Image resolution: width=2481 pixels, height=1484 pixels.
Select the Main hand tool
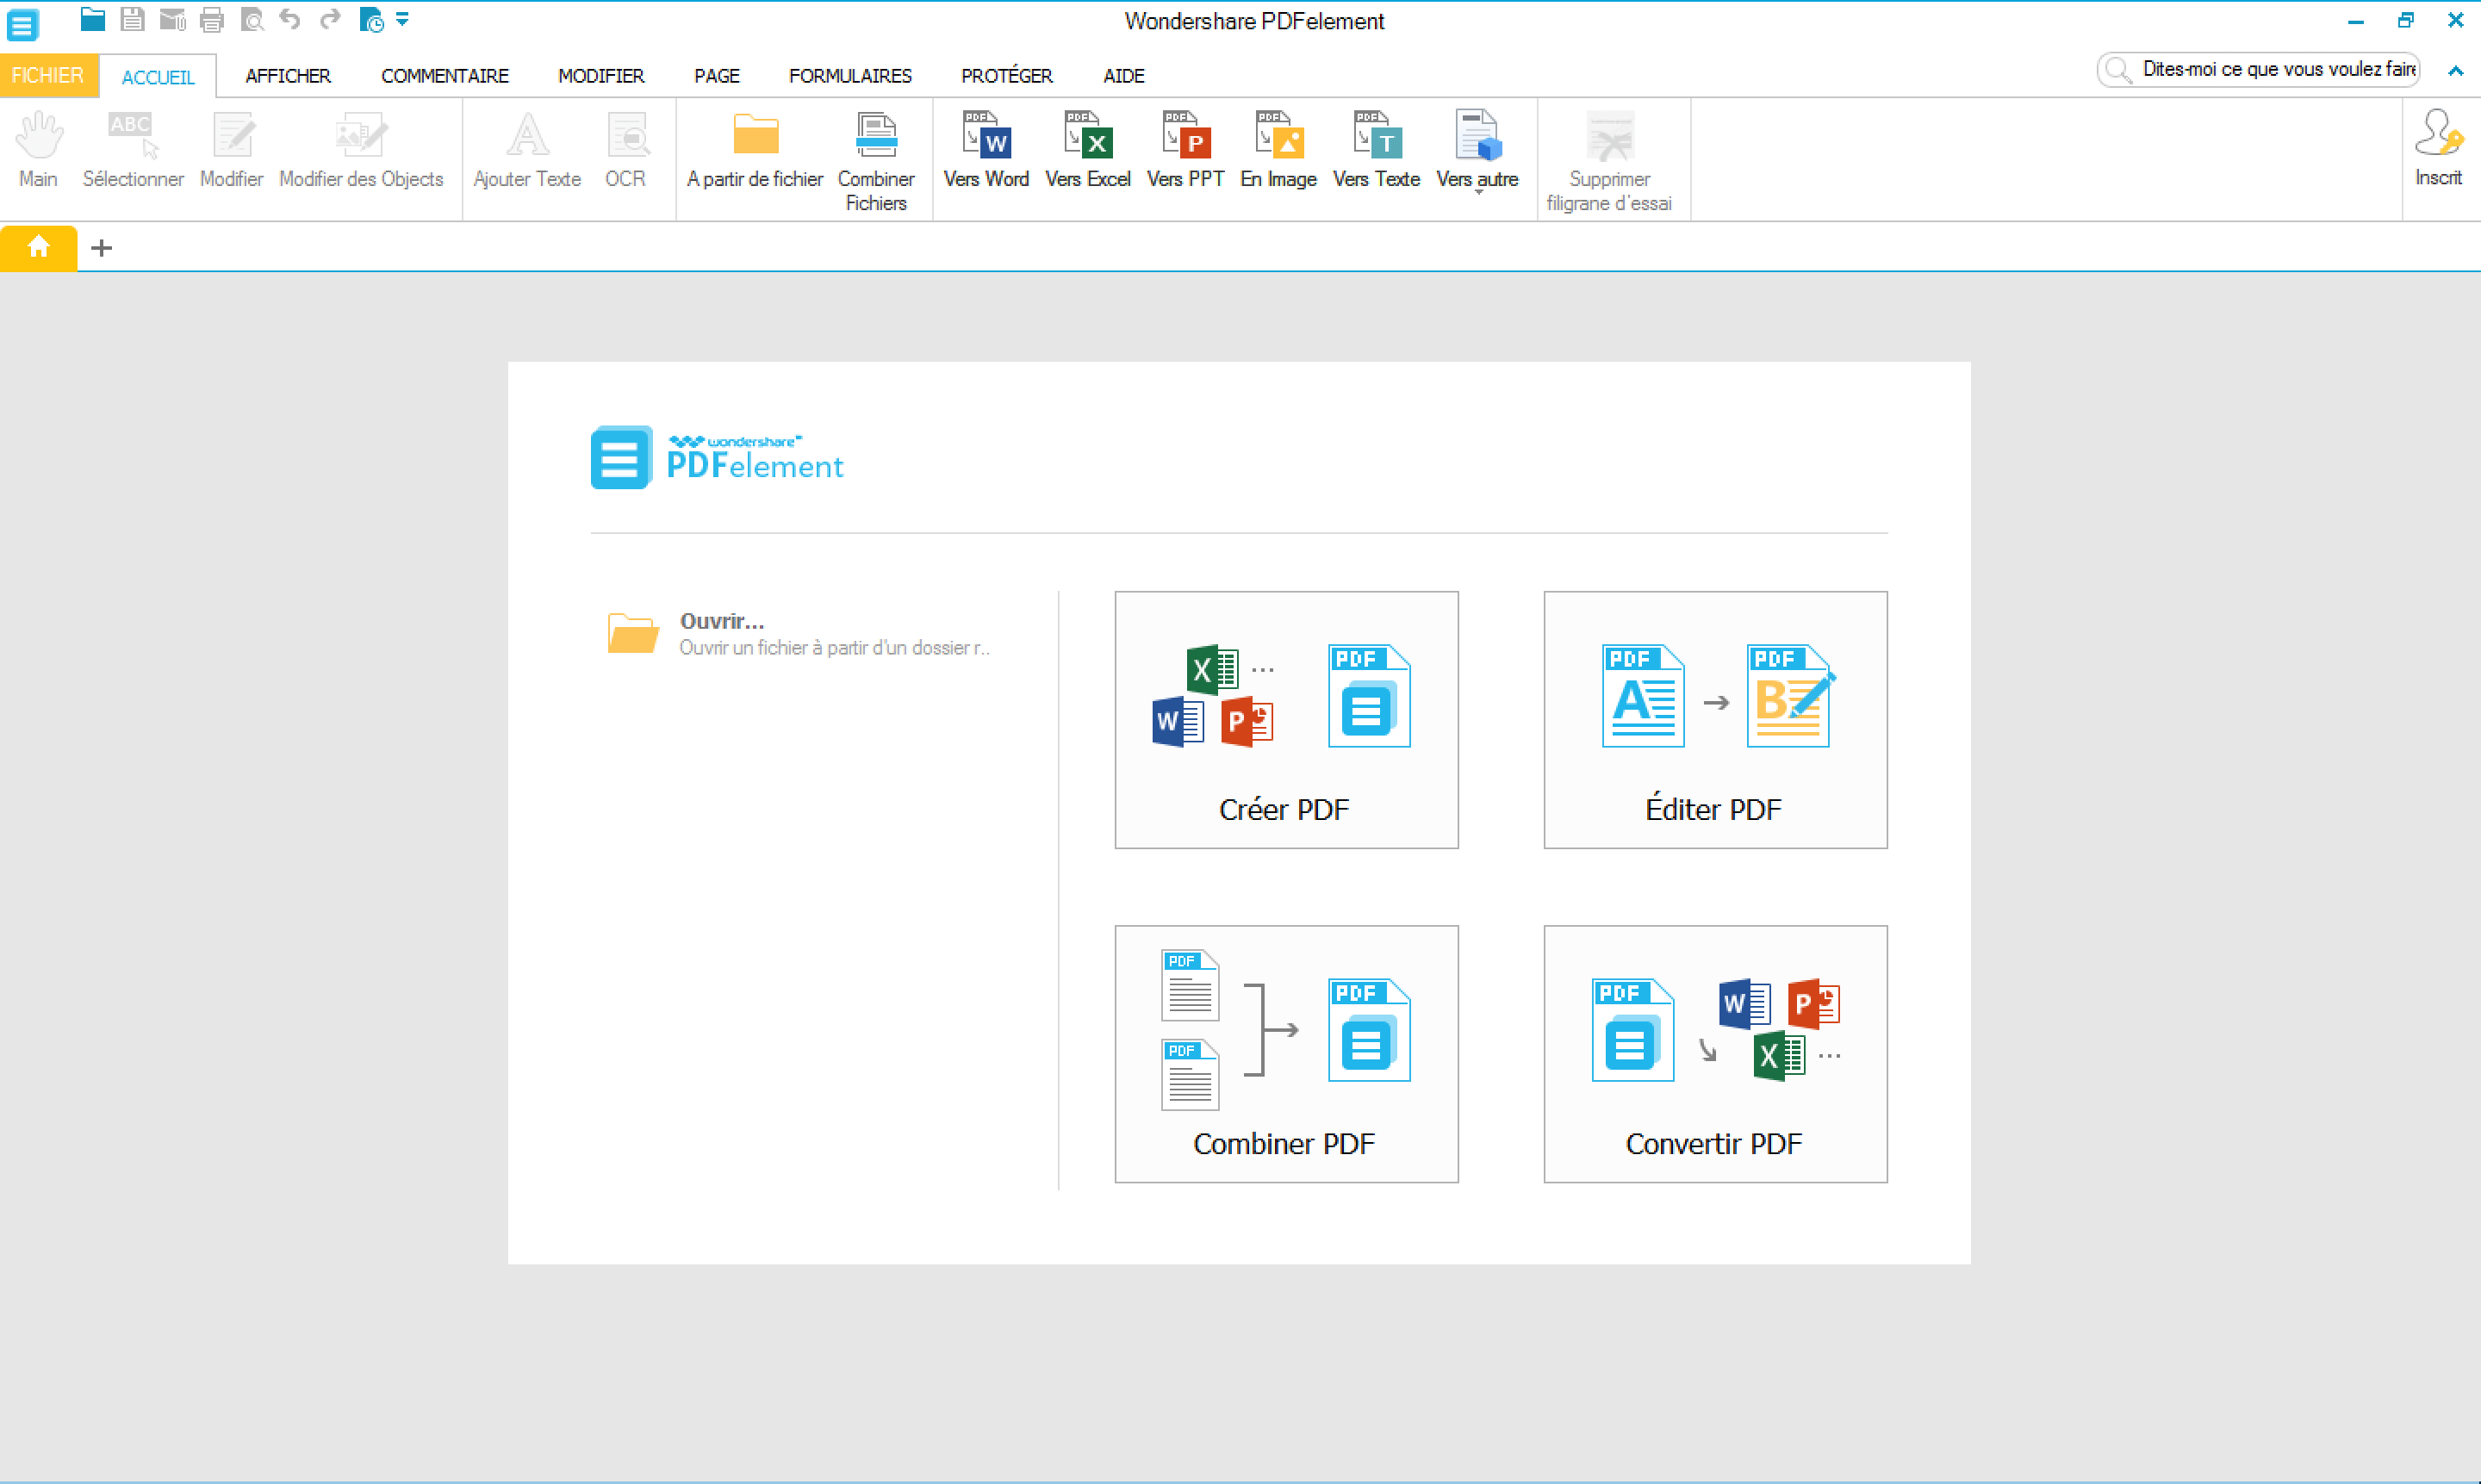(x=39, y=150)
